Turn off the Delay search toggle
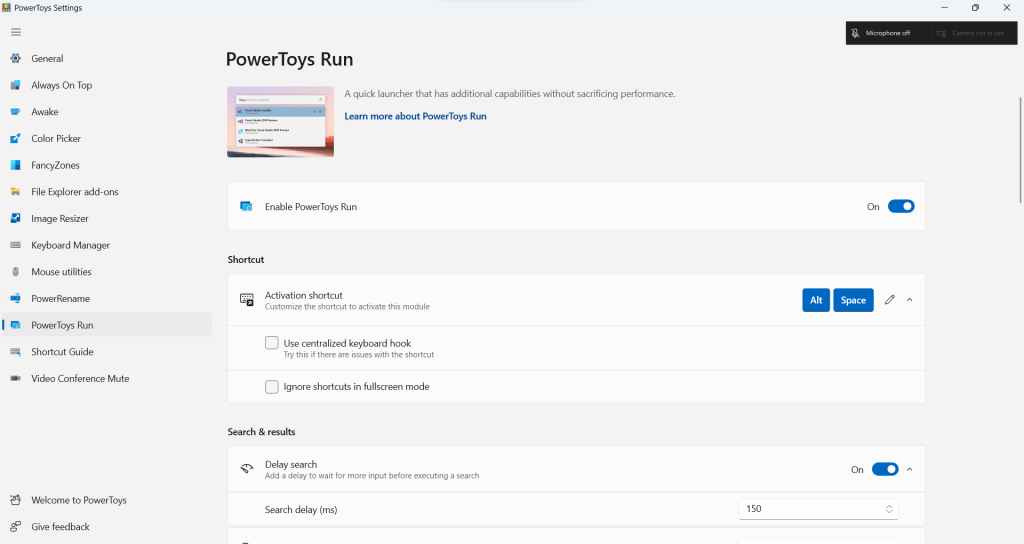 885,470
